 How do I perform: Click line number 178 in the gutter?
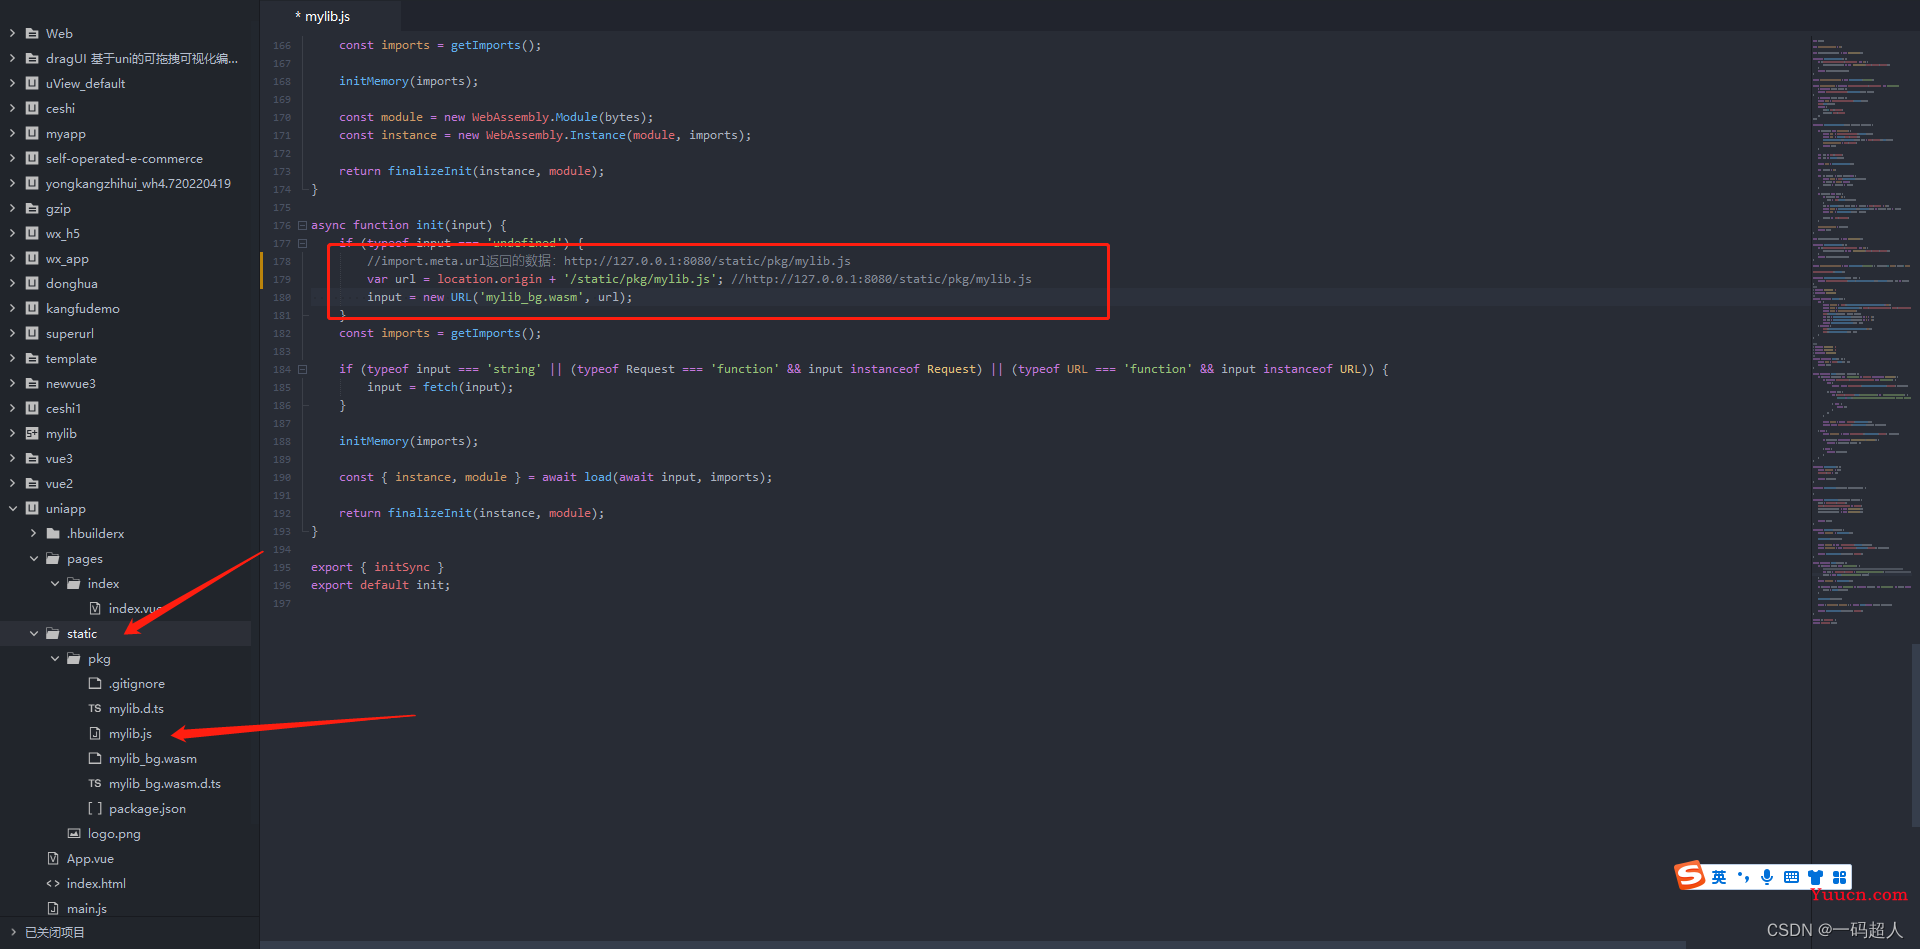(282, 261)
